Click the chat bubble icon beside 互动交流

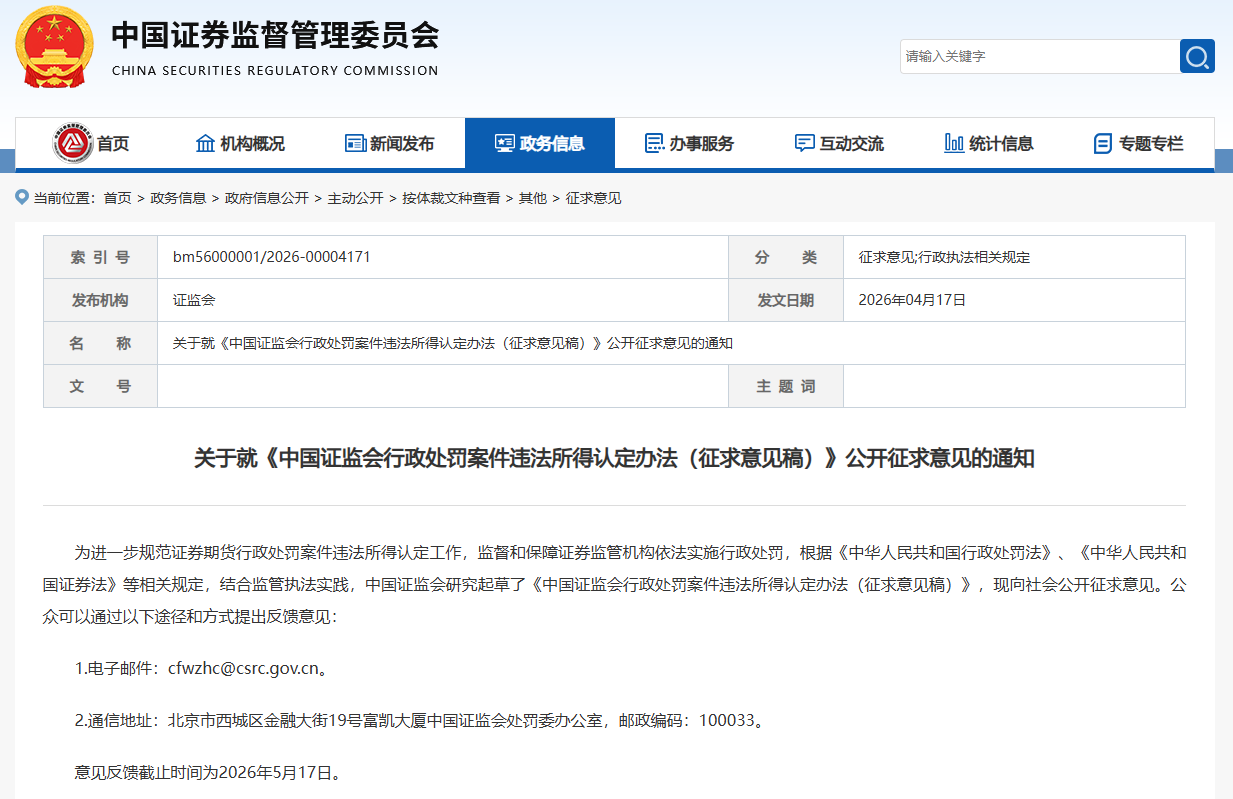click(804, 143)
